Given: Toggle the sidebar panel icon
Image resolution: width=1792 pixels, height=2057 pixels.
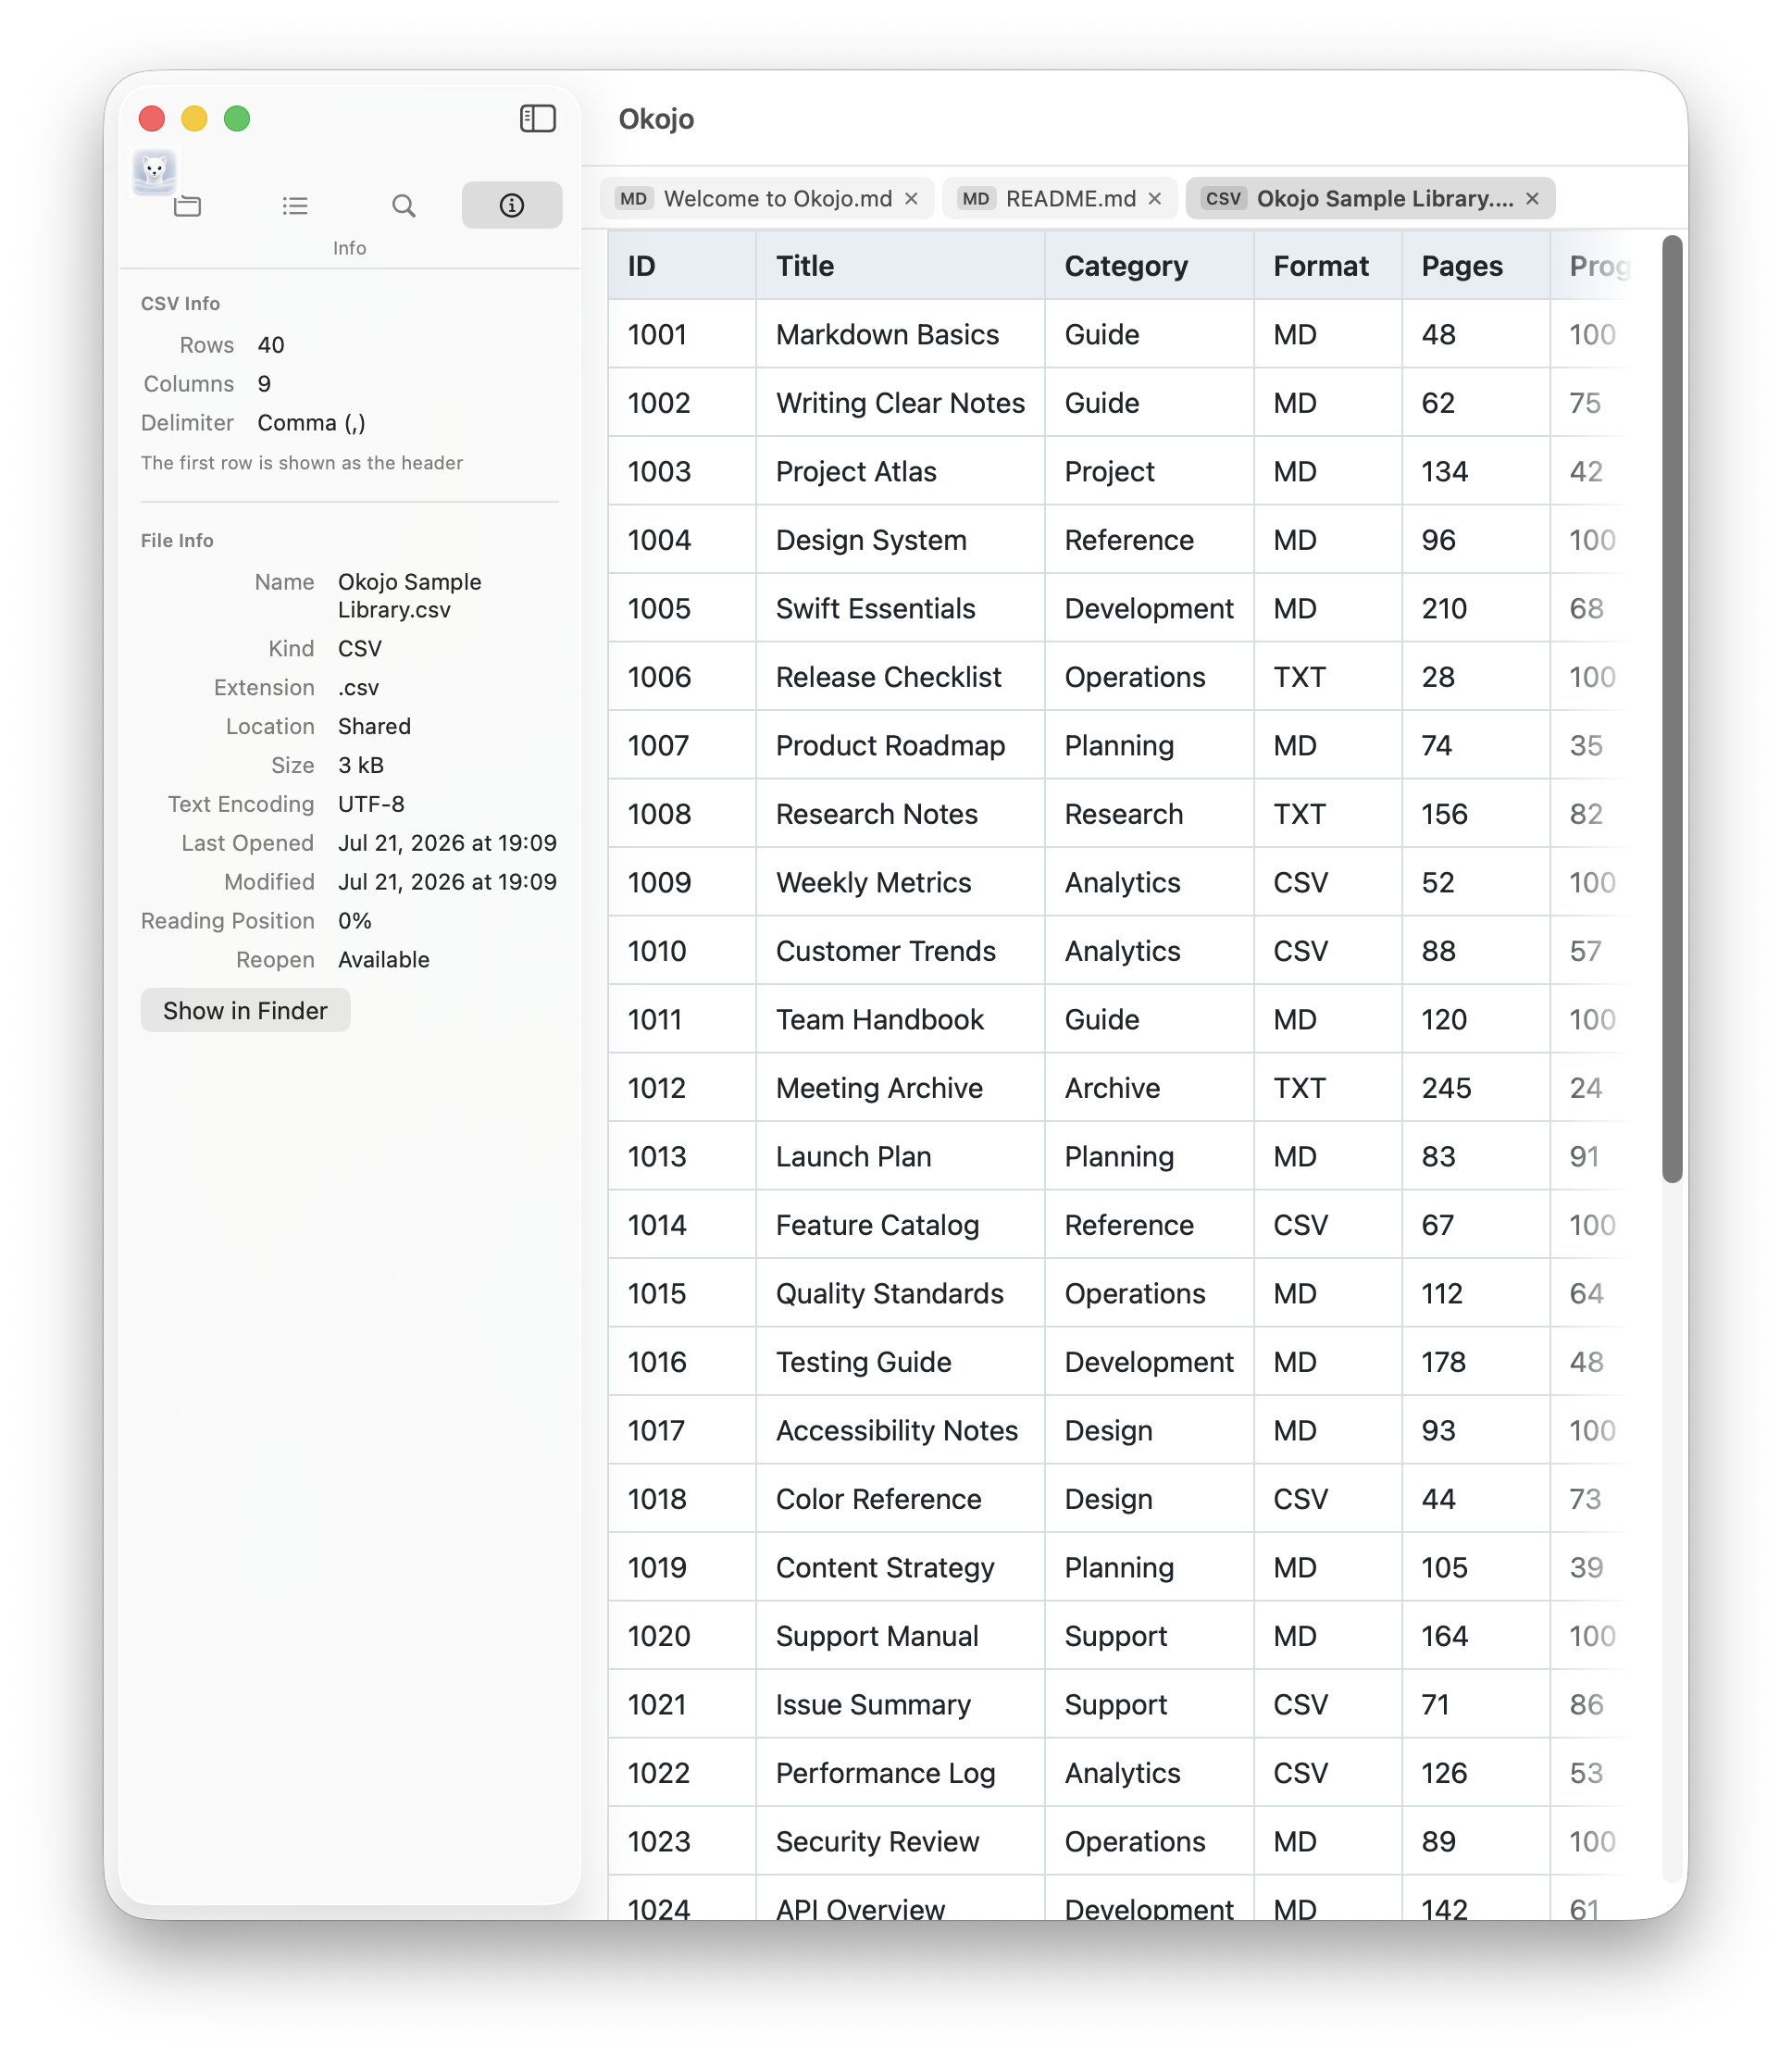Looking at the screenshot, I should pos(537,119).
